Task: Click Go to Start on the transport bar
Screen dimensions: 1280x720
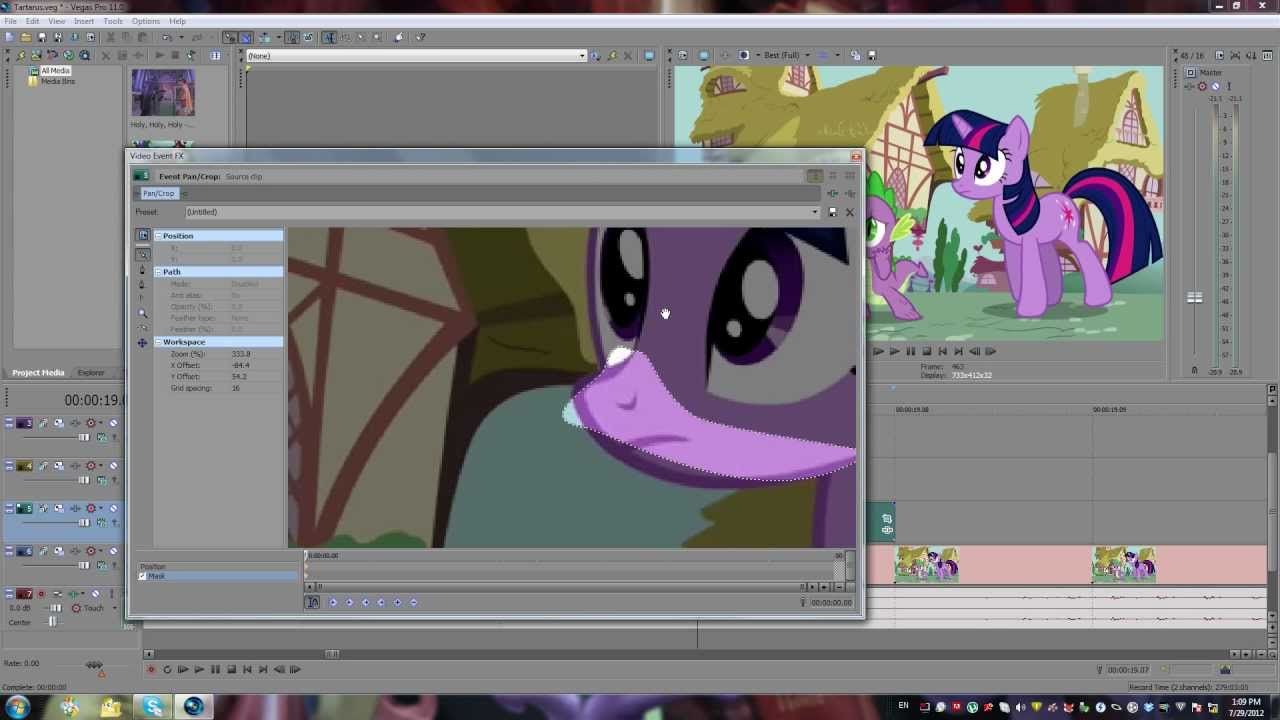Action: coord(247,670)
